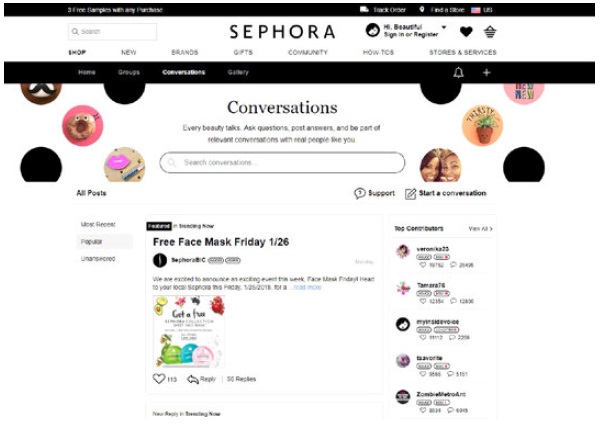Screen dimensions: 602x433
Task: Open the Gallery tab
Action: coord(238,72)
